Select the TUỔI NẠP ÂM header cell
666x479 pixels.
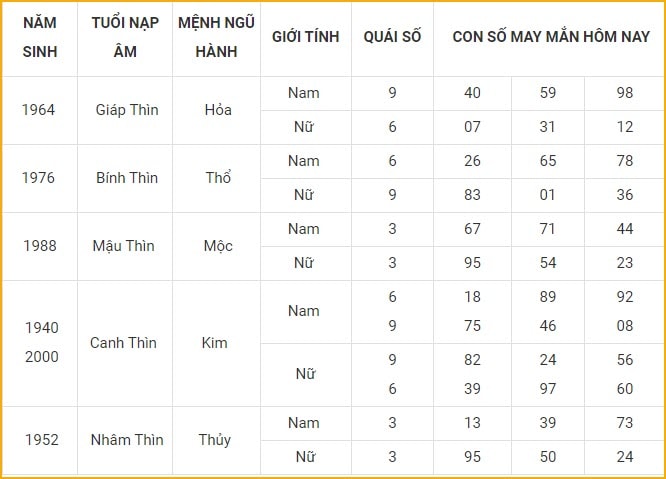click(125, 37)
